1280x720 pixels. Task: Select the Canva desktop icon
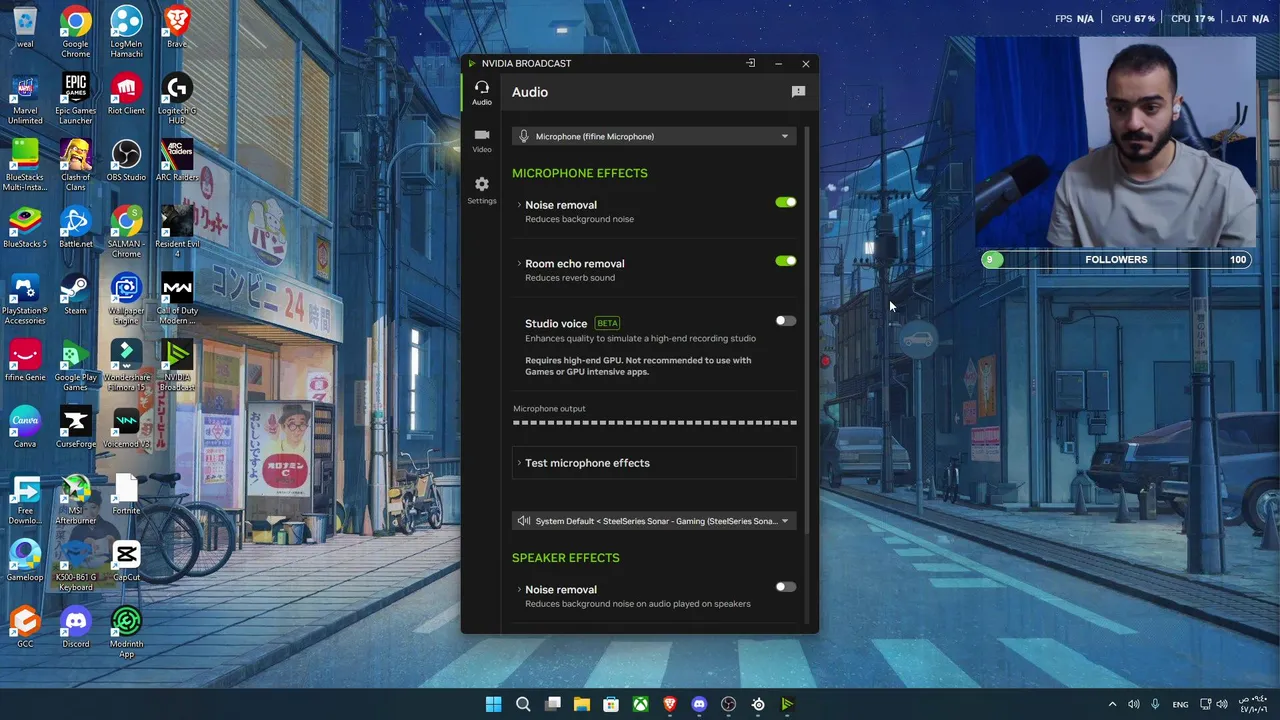(x=25, y=427)
